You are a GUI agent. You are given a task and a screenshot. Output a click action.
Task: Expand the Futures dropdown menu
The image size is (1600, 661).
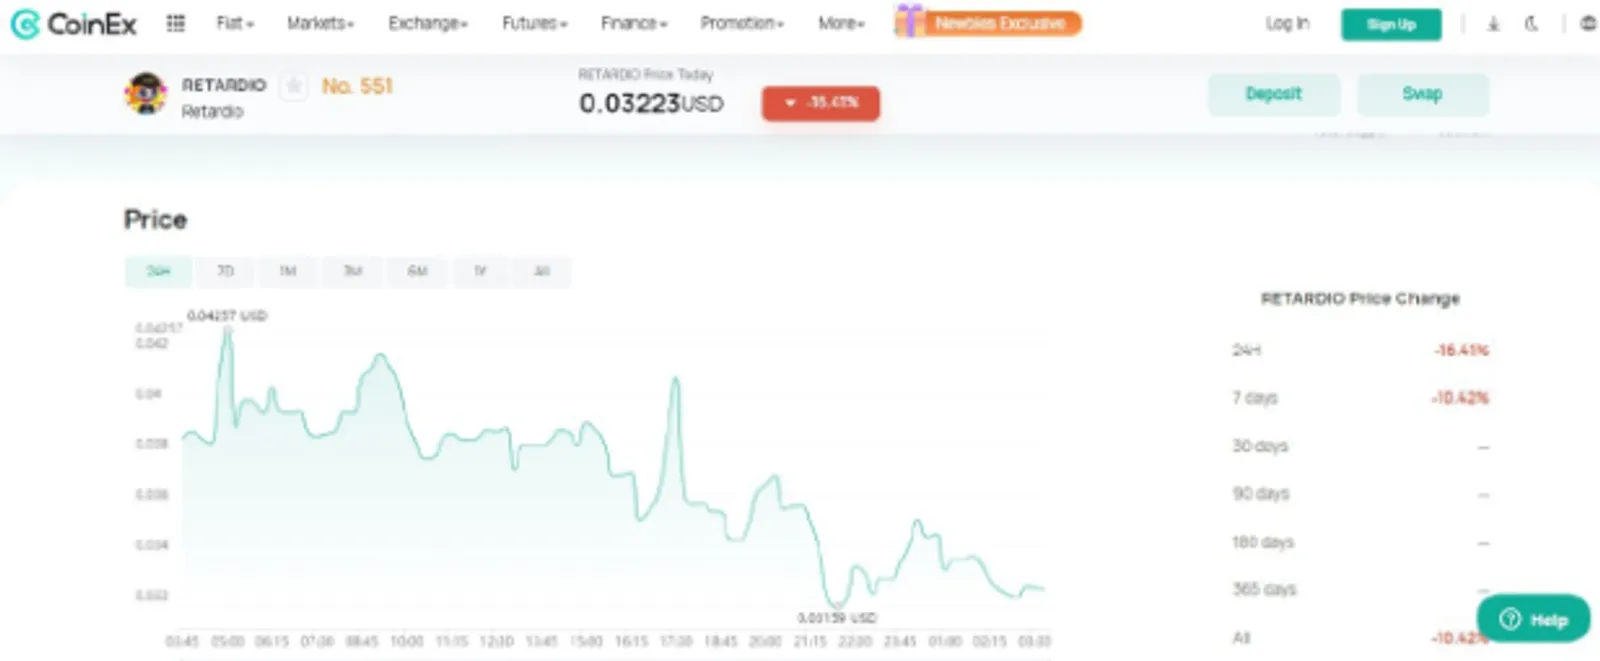(534, 23)
